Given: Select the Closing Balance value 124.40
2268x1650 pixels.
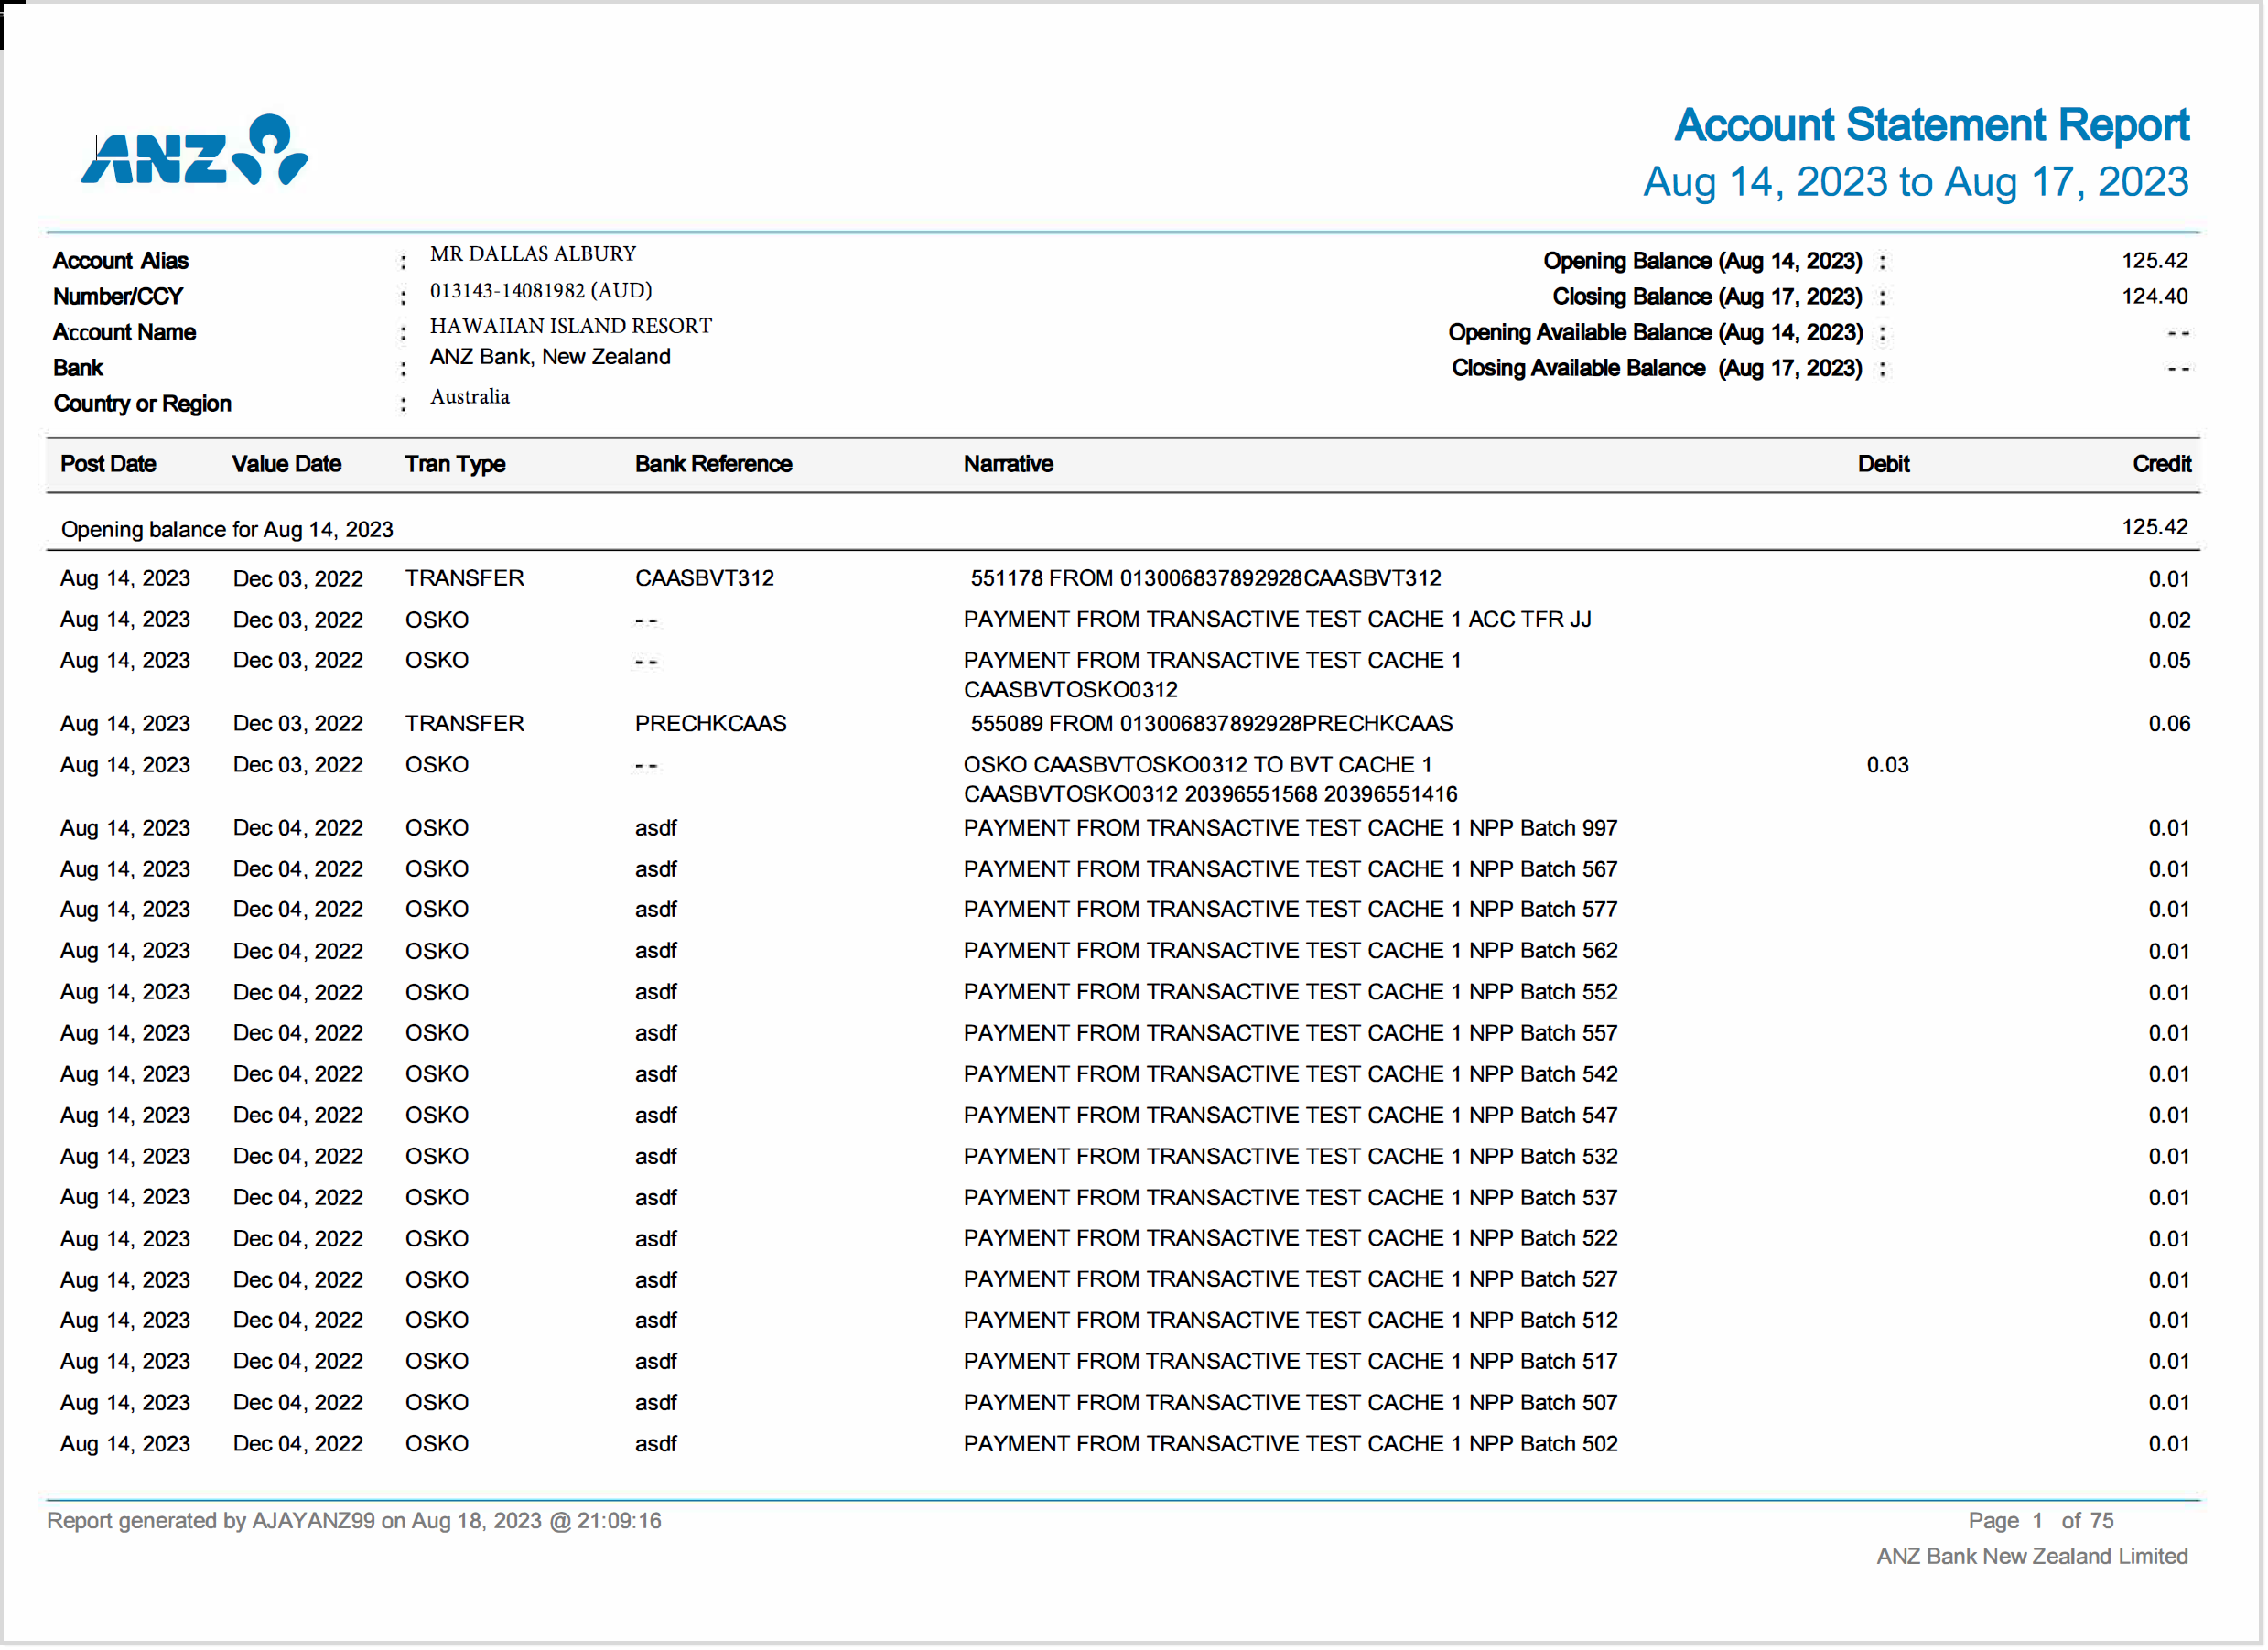Looking at the screenshot, I should [x=2154, y=296].
